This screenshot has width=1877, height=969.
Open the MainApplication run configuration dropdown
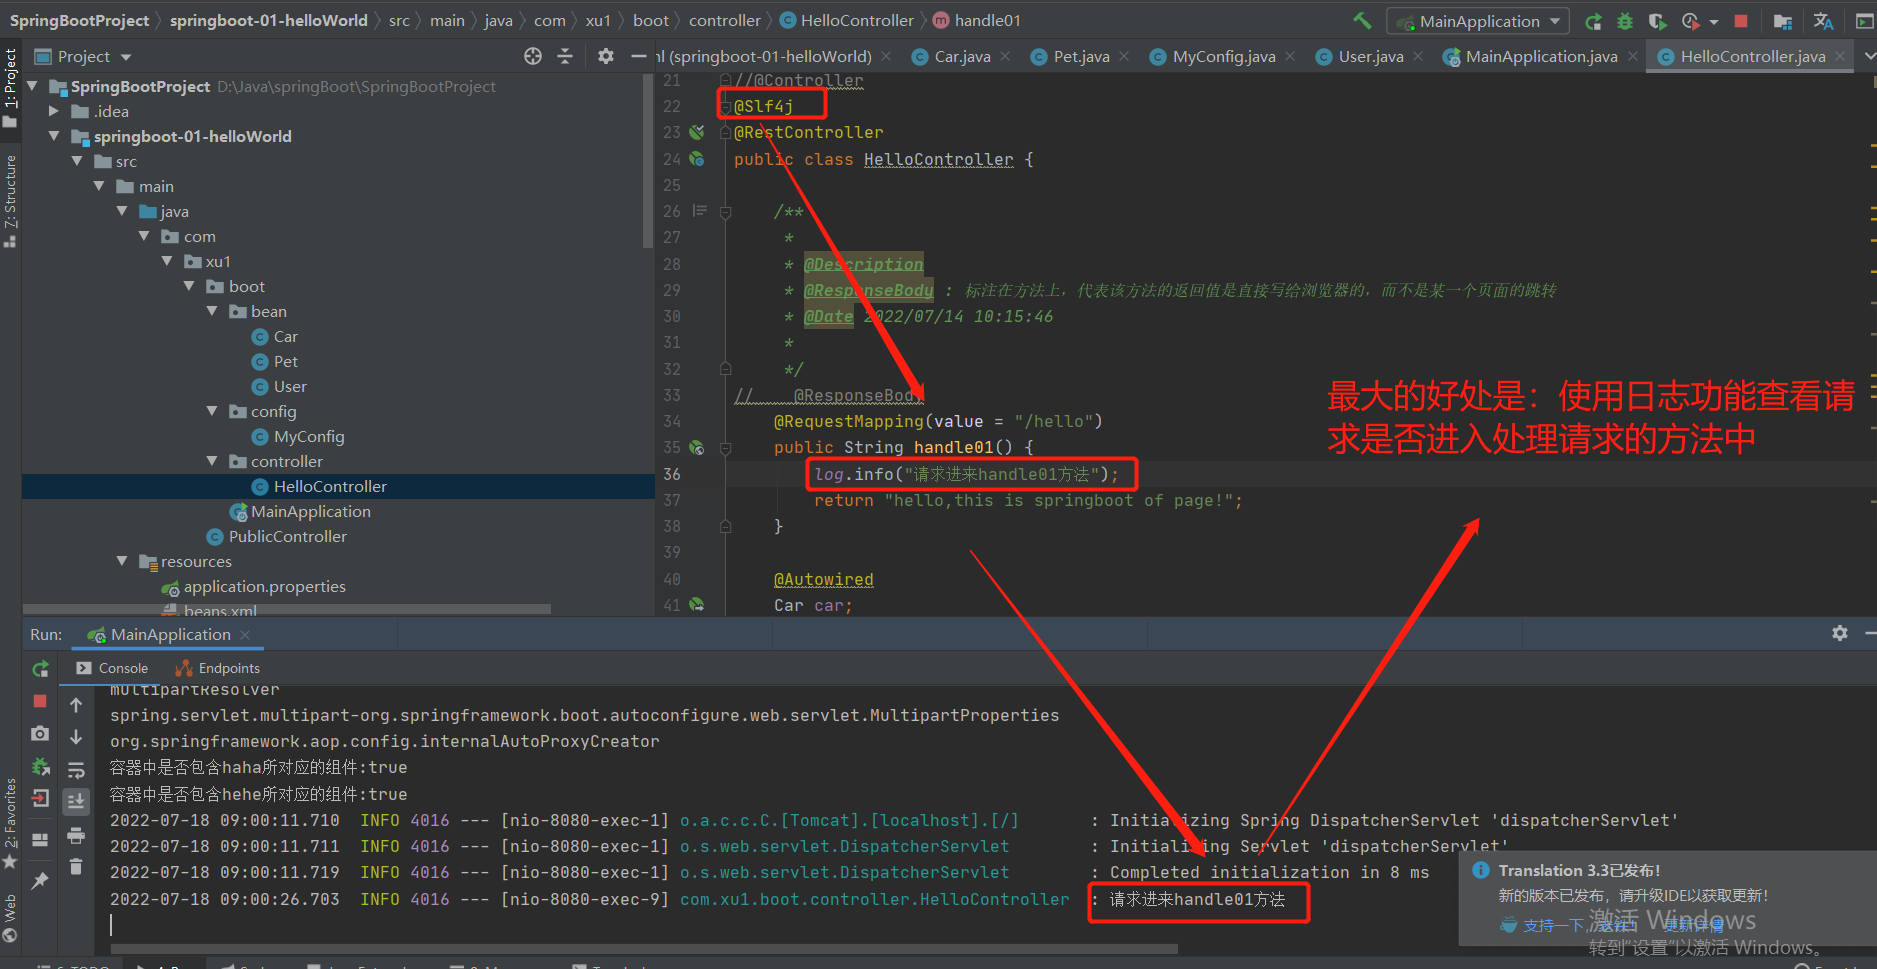(x=1478, y=21)
